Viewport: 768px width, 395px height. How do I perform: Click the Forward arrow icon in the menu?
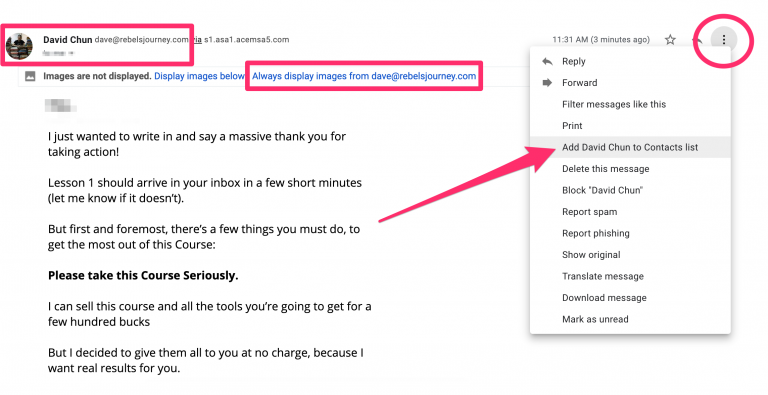click(547, 83)
